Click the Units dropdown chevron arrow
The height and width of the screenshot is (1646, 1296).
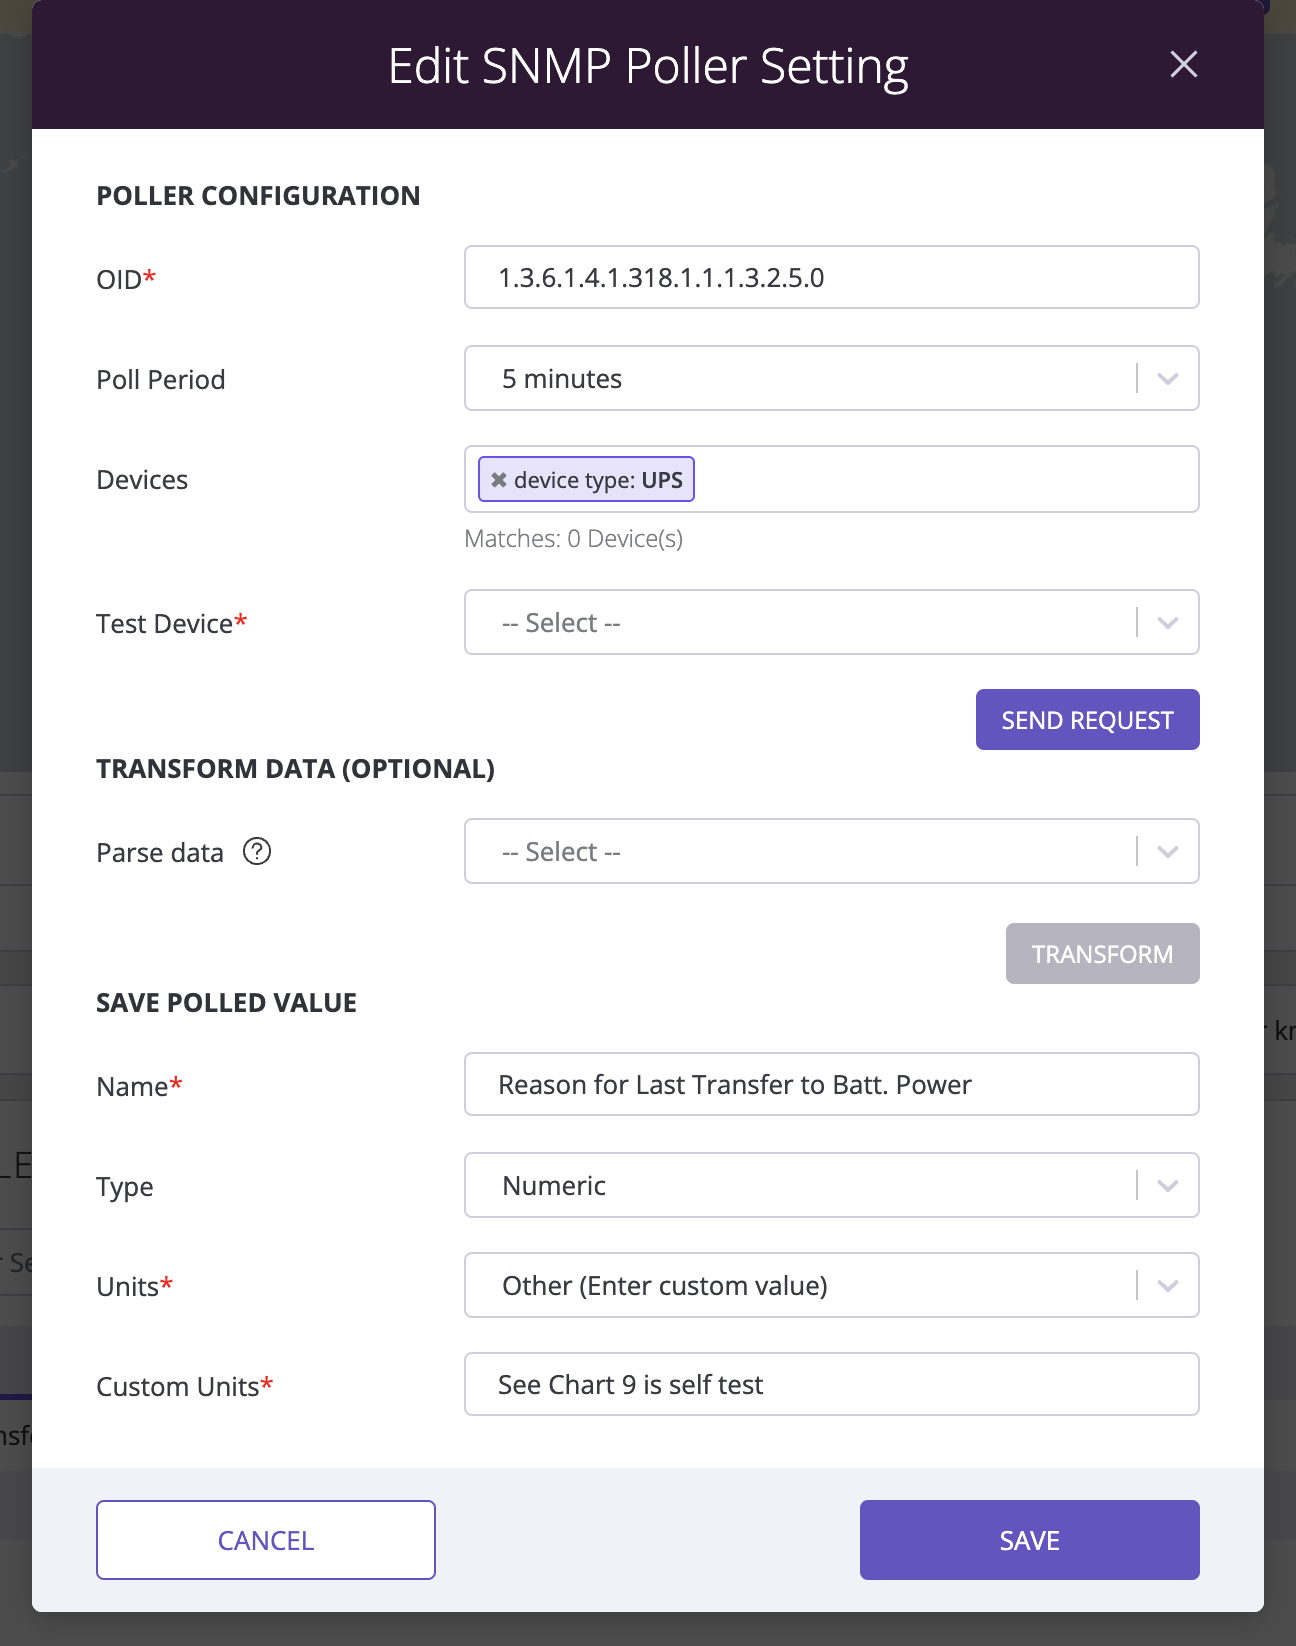[x=1167, y=1286]
